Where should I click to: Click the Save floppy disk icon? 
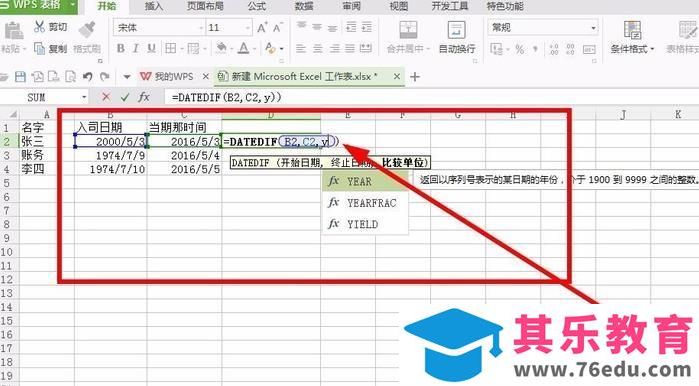pyautogui.click(x=20, y=77)
